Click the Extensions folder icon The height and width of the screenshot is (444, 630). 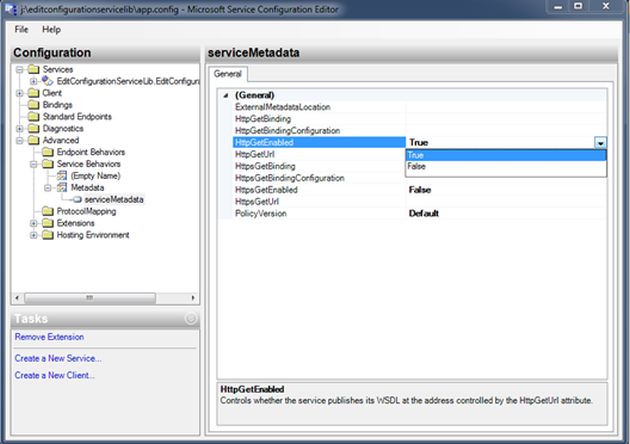click(x=48, y=223)
